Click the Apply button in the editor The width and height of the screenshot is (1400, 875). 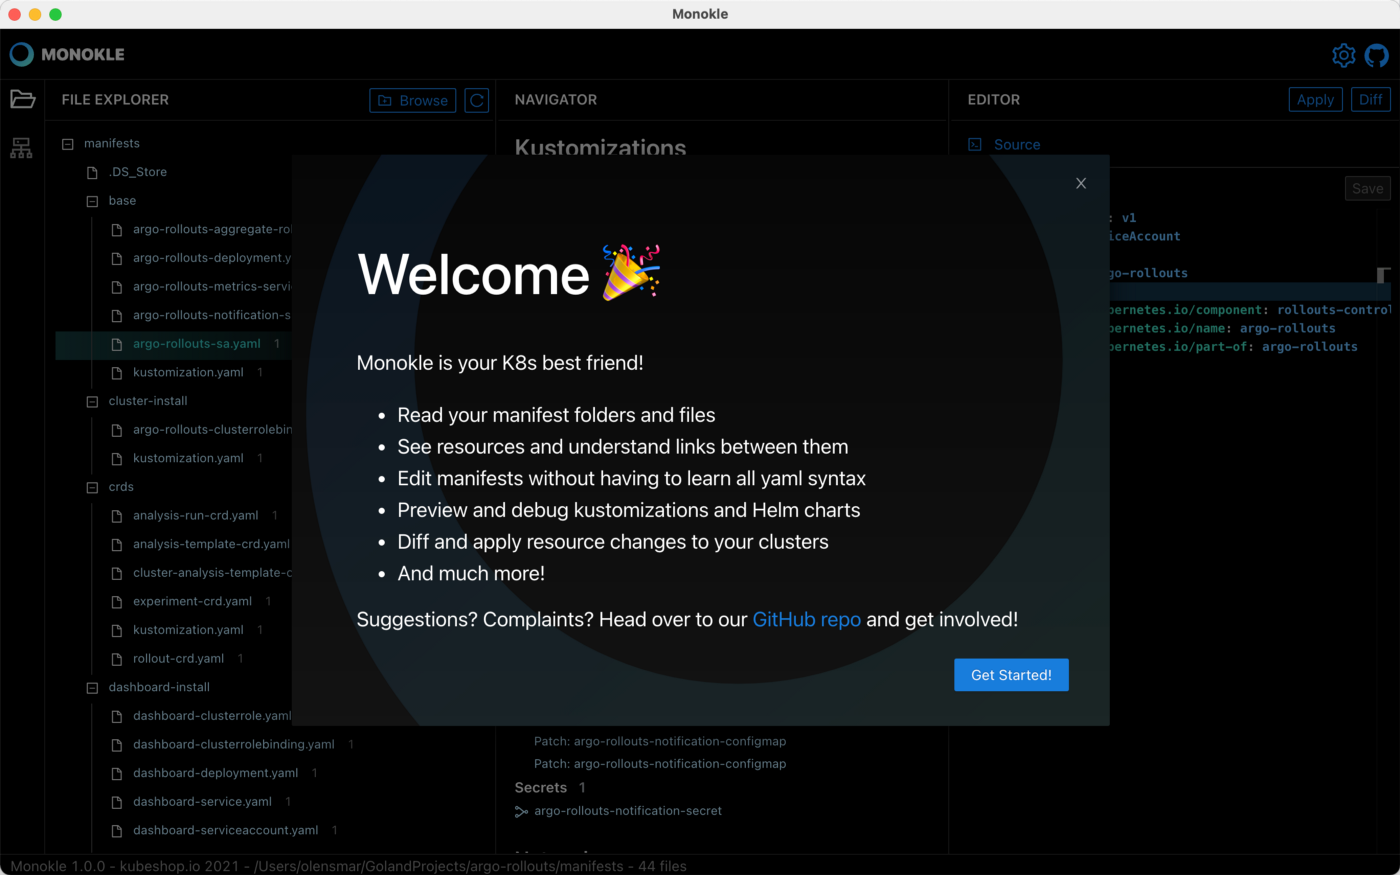point(1315,100)
